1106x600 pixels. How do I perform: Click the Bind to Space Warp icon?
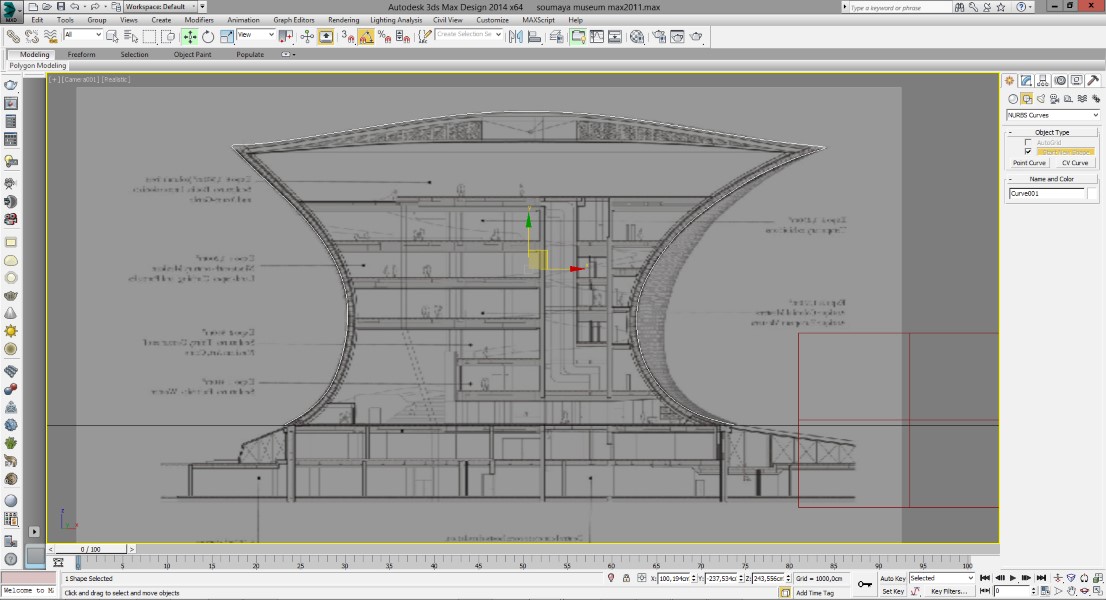tap(50, 37)
